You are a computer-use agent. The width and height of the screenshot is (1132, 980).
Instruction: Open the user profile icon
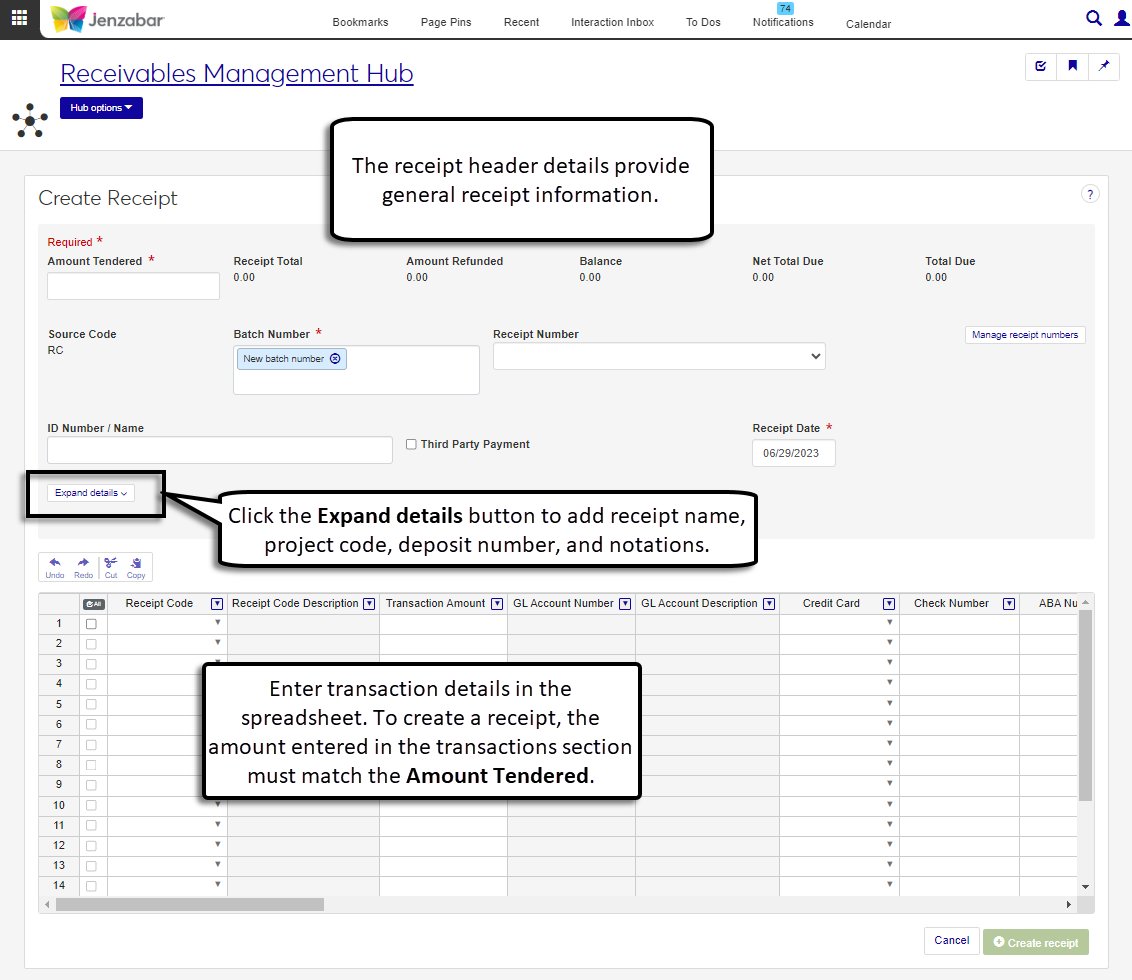point(1121,18)
